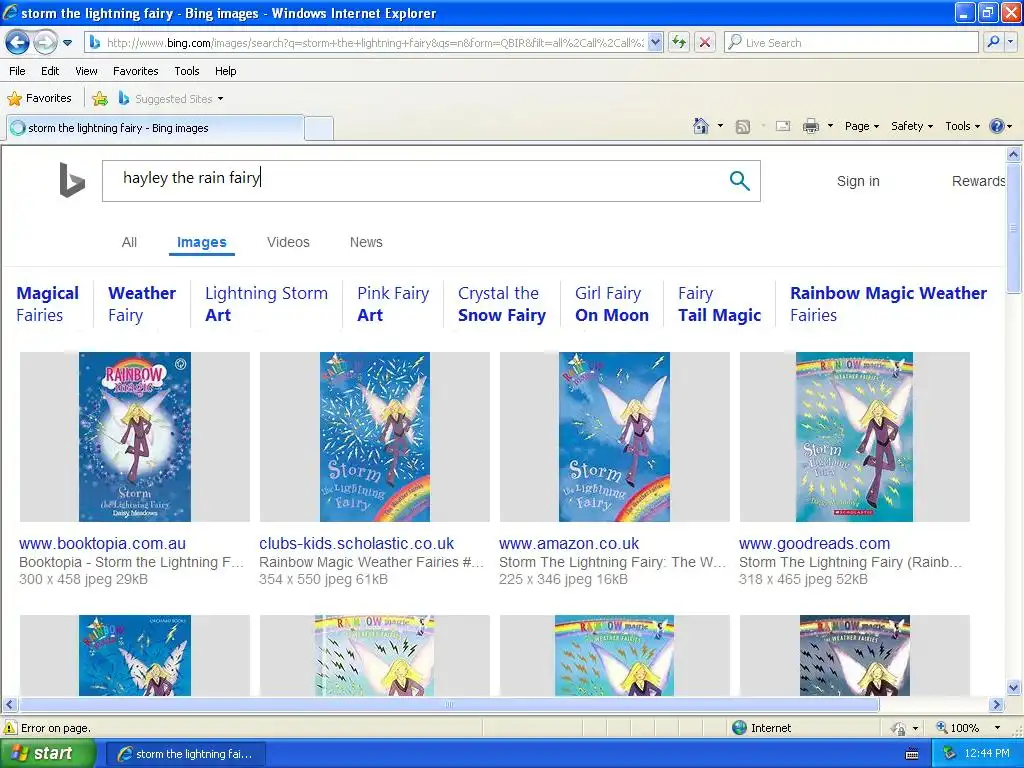
Task: Switch to the News tab
Action: point(366,242)
